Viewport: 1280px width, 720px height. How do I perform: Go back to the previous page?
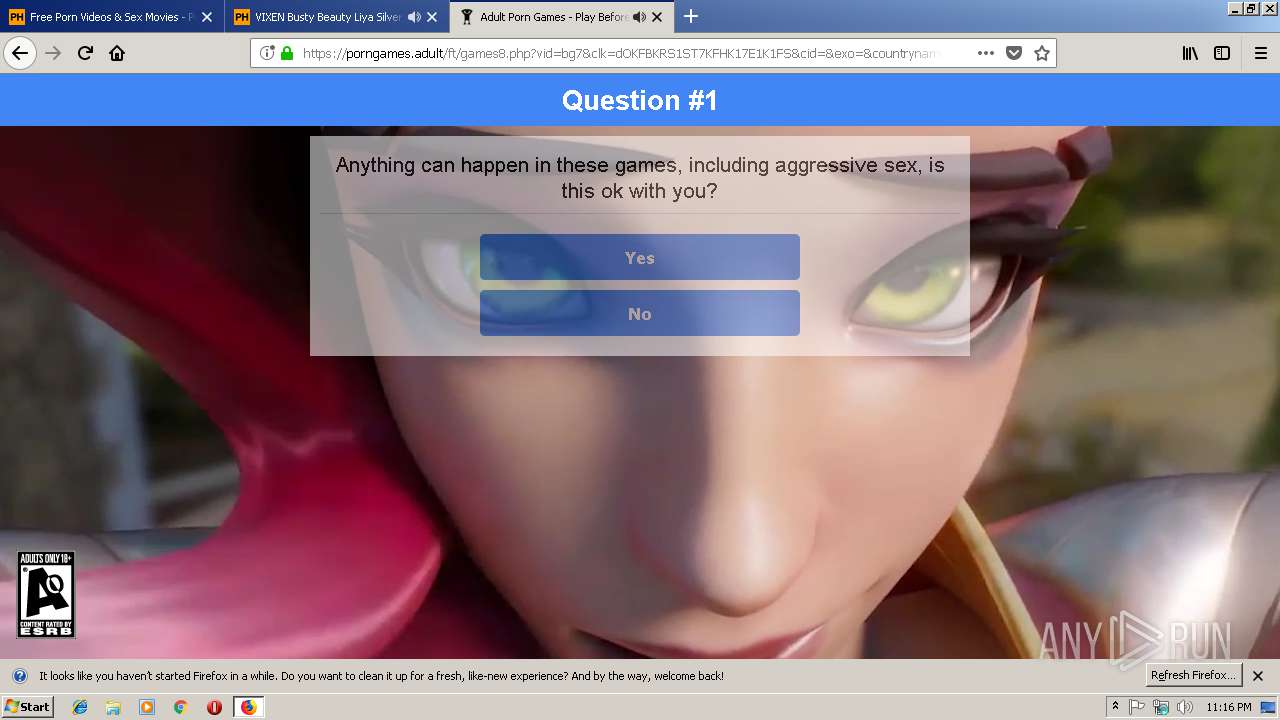tap(20, 53)
